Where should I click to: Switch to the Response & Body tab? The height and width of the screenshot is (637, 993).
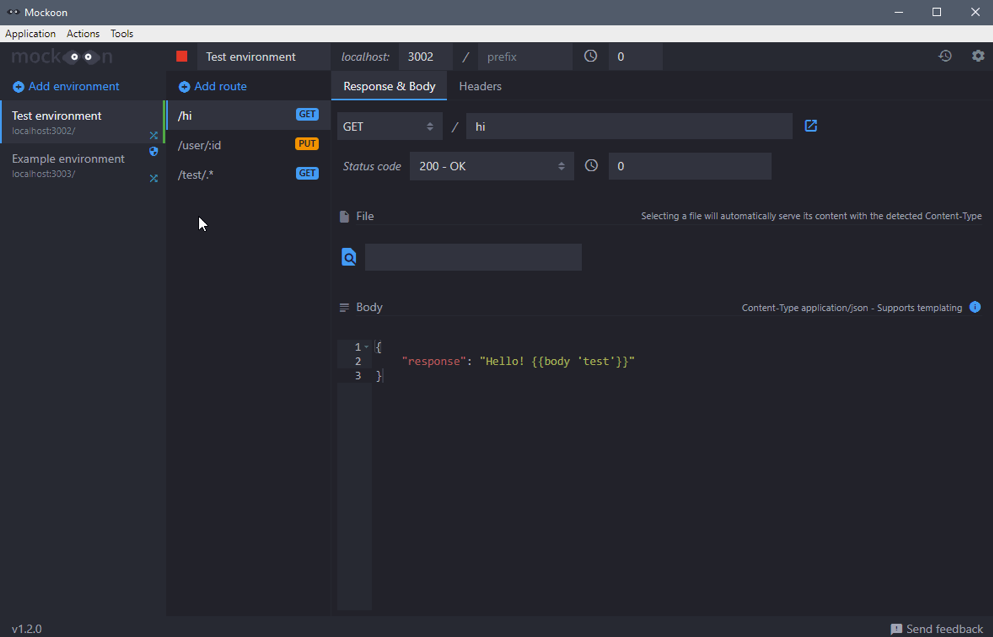389,86
